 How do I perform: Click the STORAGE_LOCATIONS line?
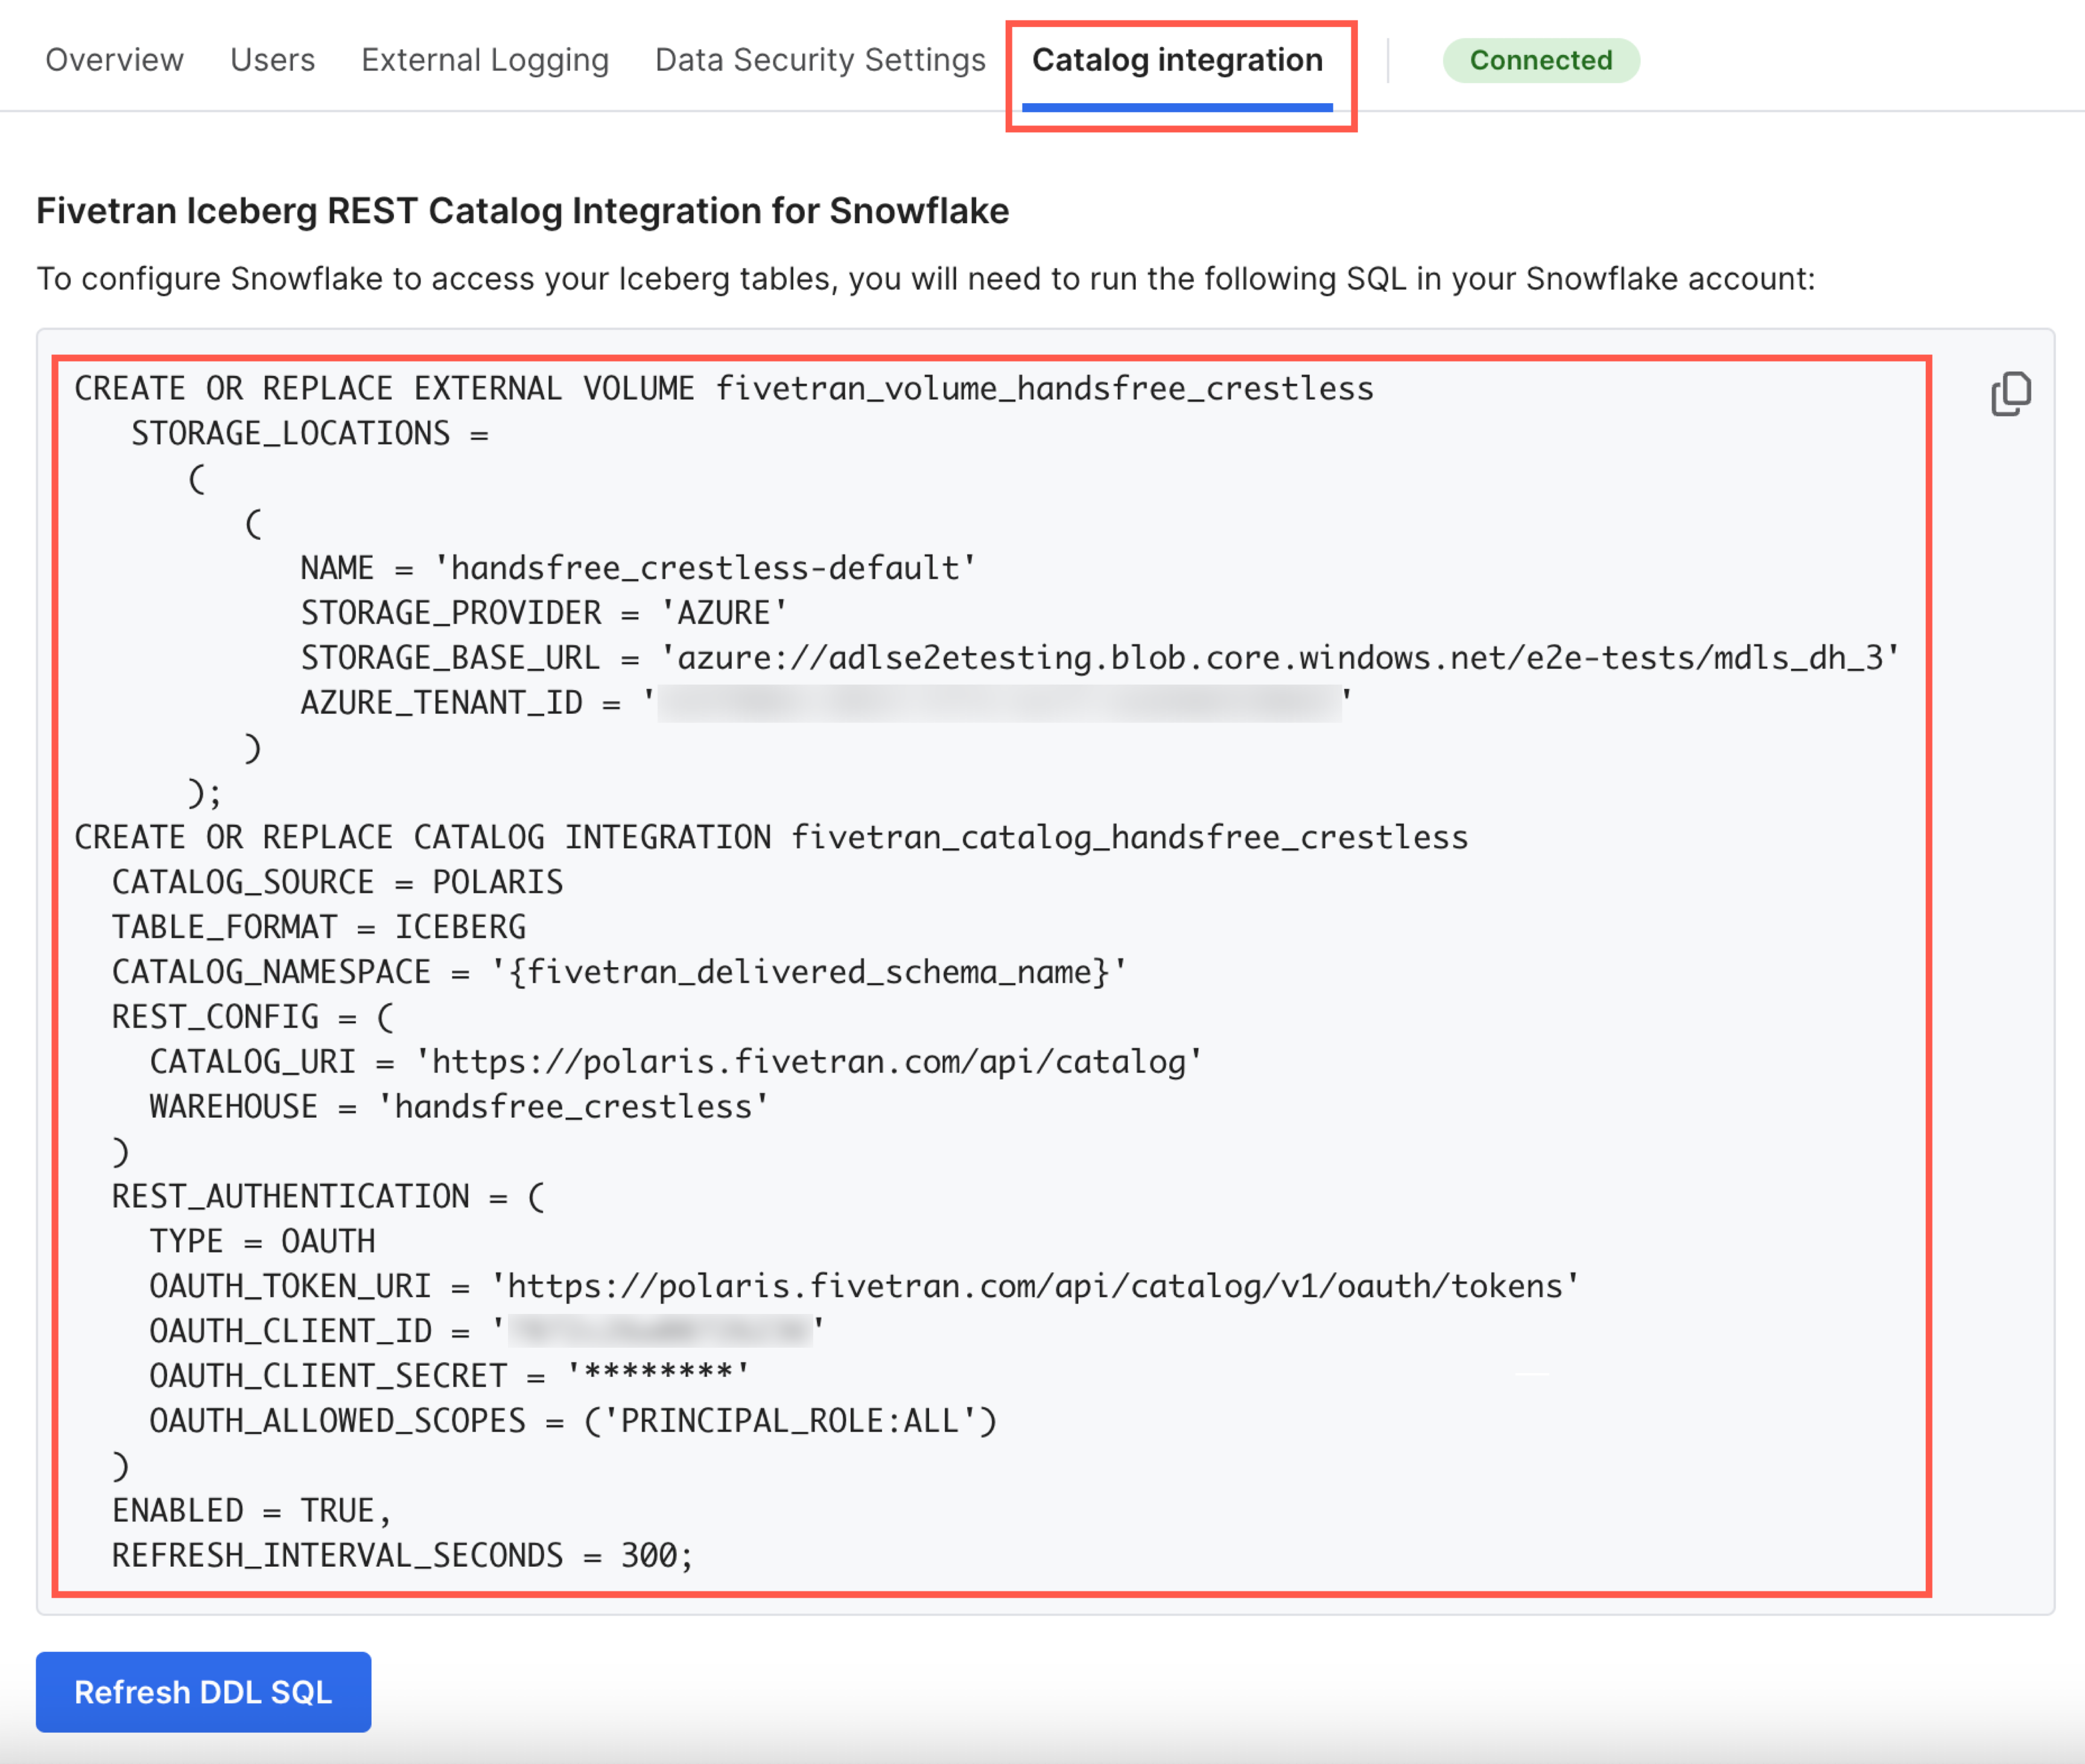pyautogui.click(x=310, y=434)
